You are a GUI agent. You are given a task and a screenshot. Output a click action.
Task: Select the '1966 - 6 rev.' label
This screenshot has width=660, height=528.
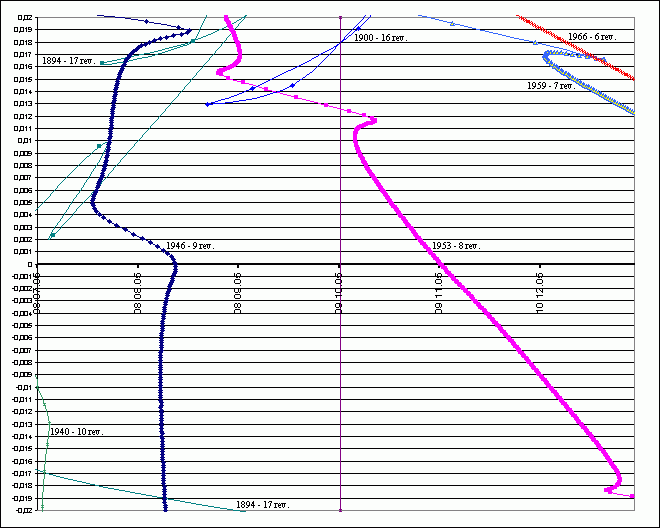592,37
